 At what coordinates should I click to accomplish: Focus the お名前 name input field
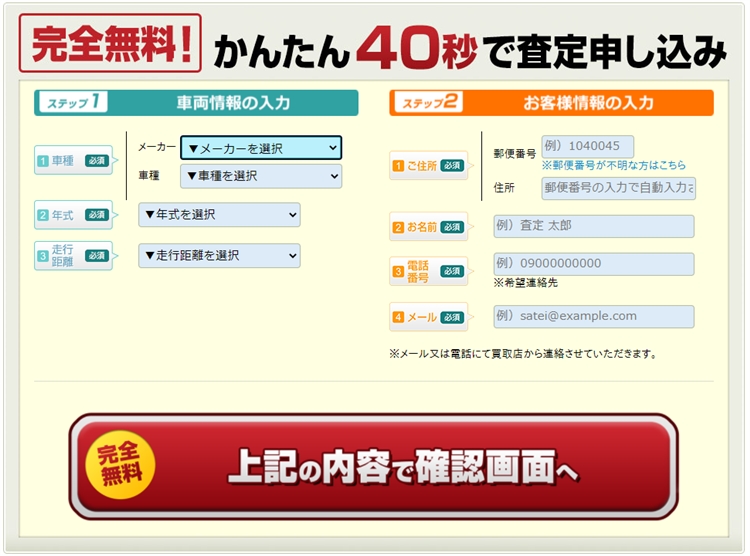[593, 226]
